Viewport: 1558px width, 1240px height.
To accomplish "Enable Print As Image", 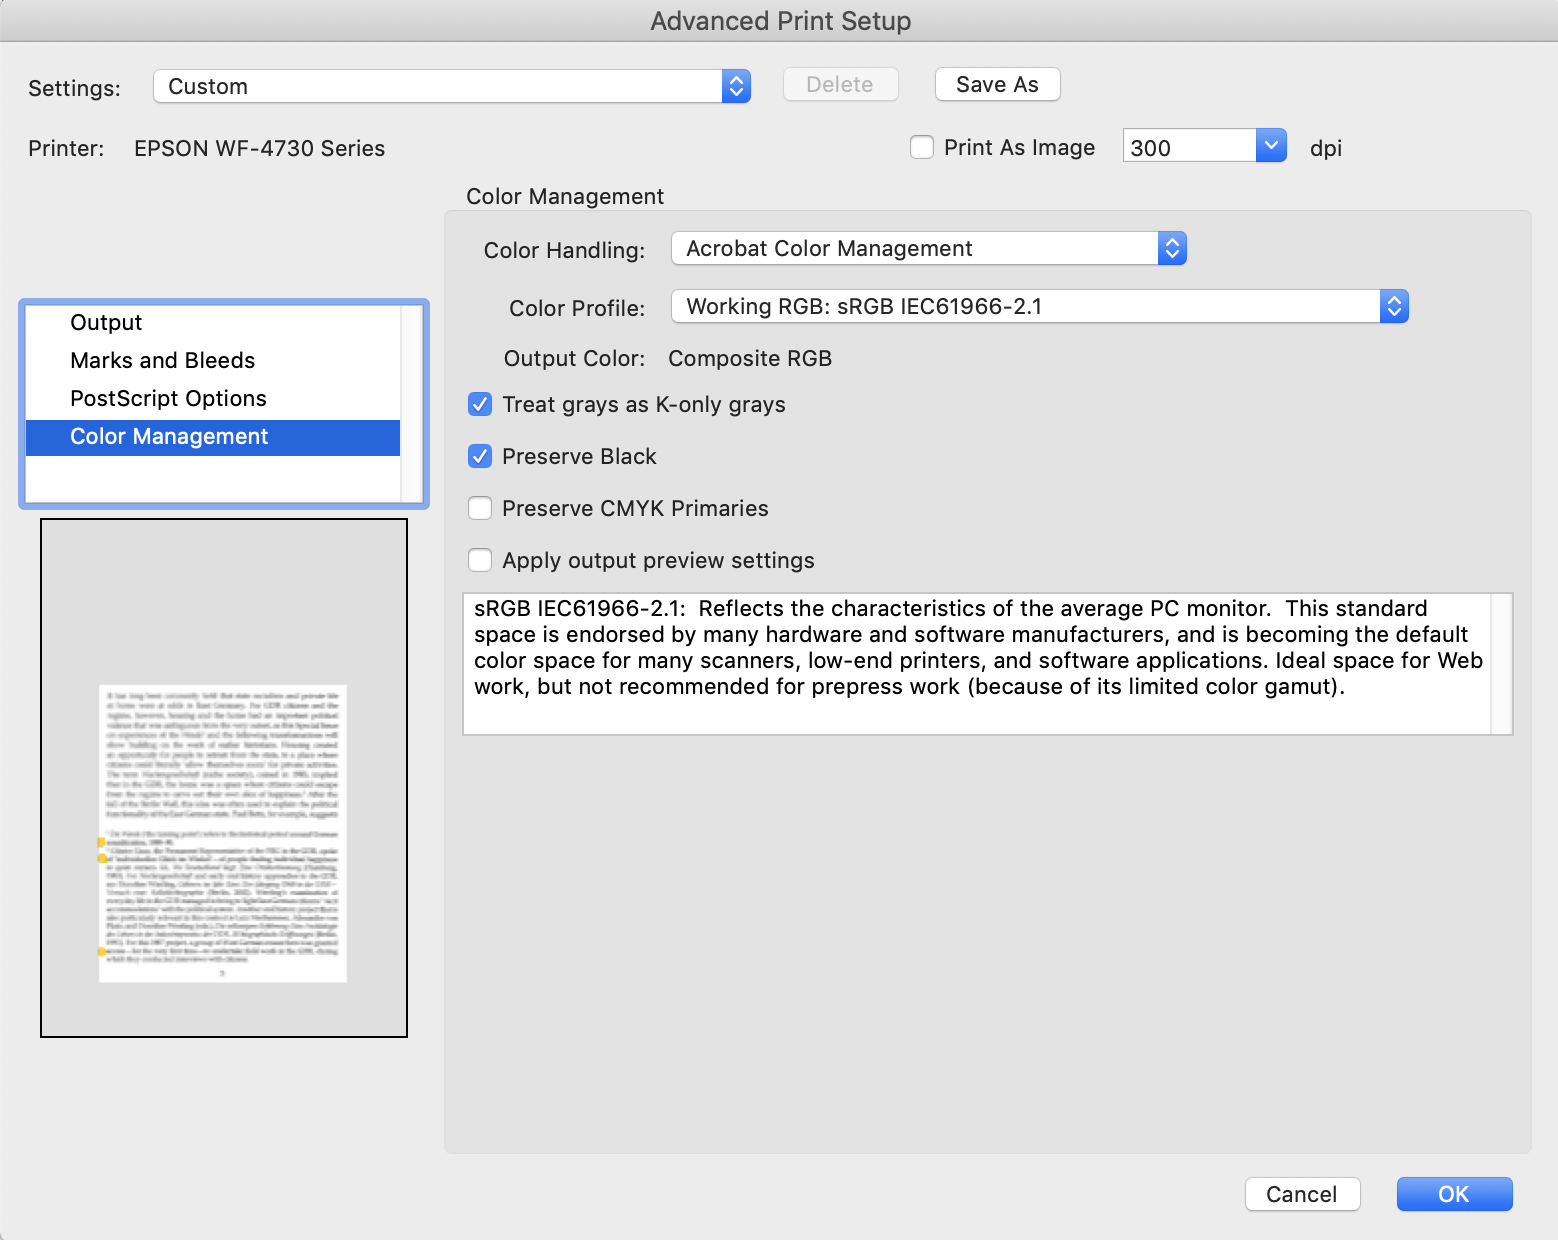I will tap(921, 146).
